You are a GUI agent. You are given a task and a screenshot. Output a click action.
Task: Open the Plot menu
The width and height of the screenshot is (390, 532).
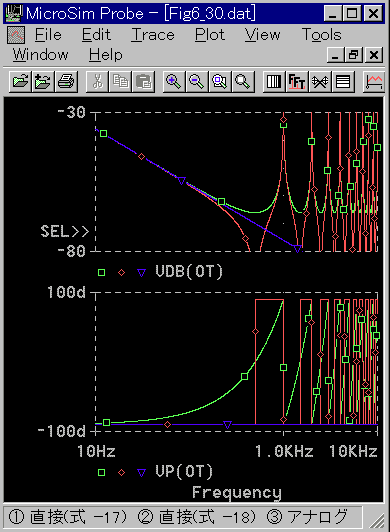(x=210, y=35)
